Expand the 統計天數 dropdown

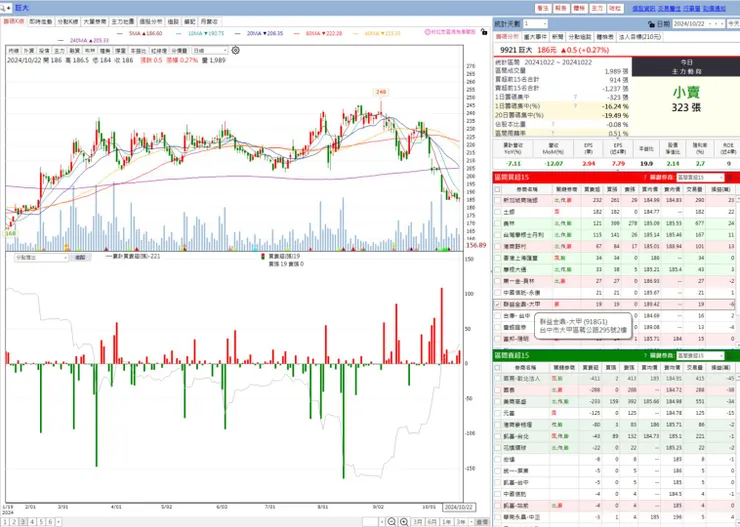(x=535, y=24)
